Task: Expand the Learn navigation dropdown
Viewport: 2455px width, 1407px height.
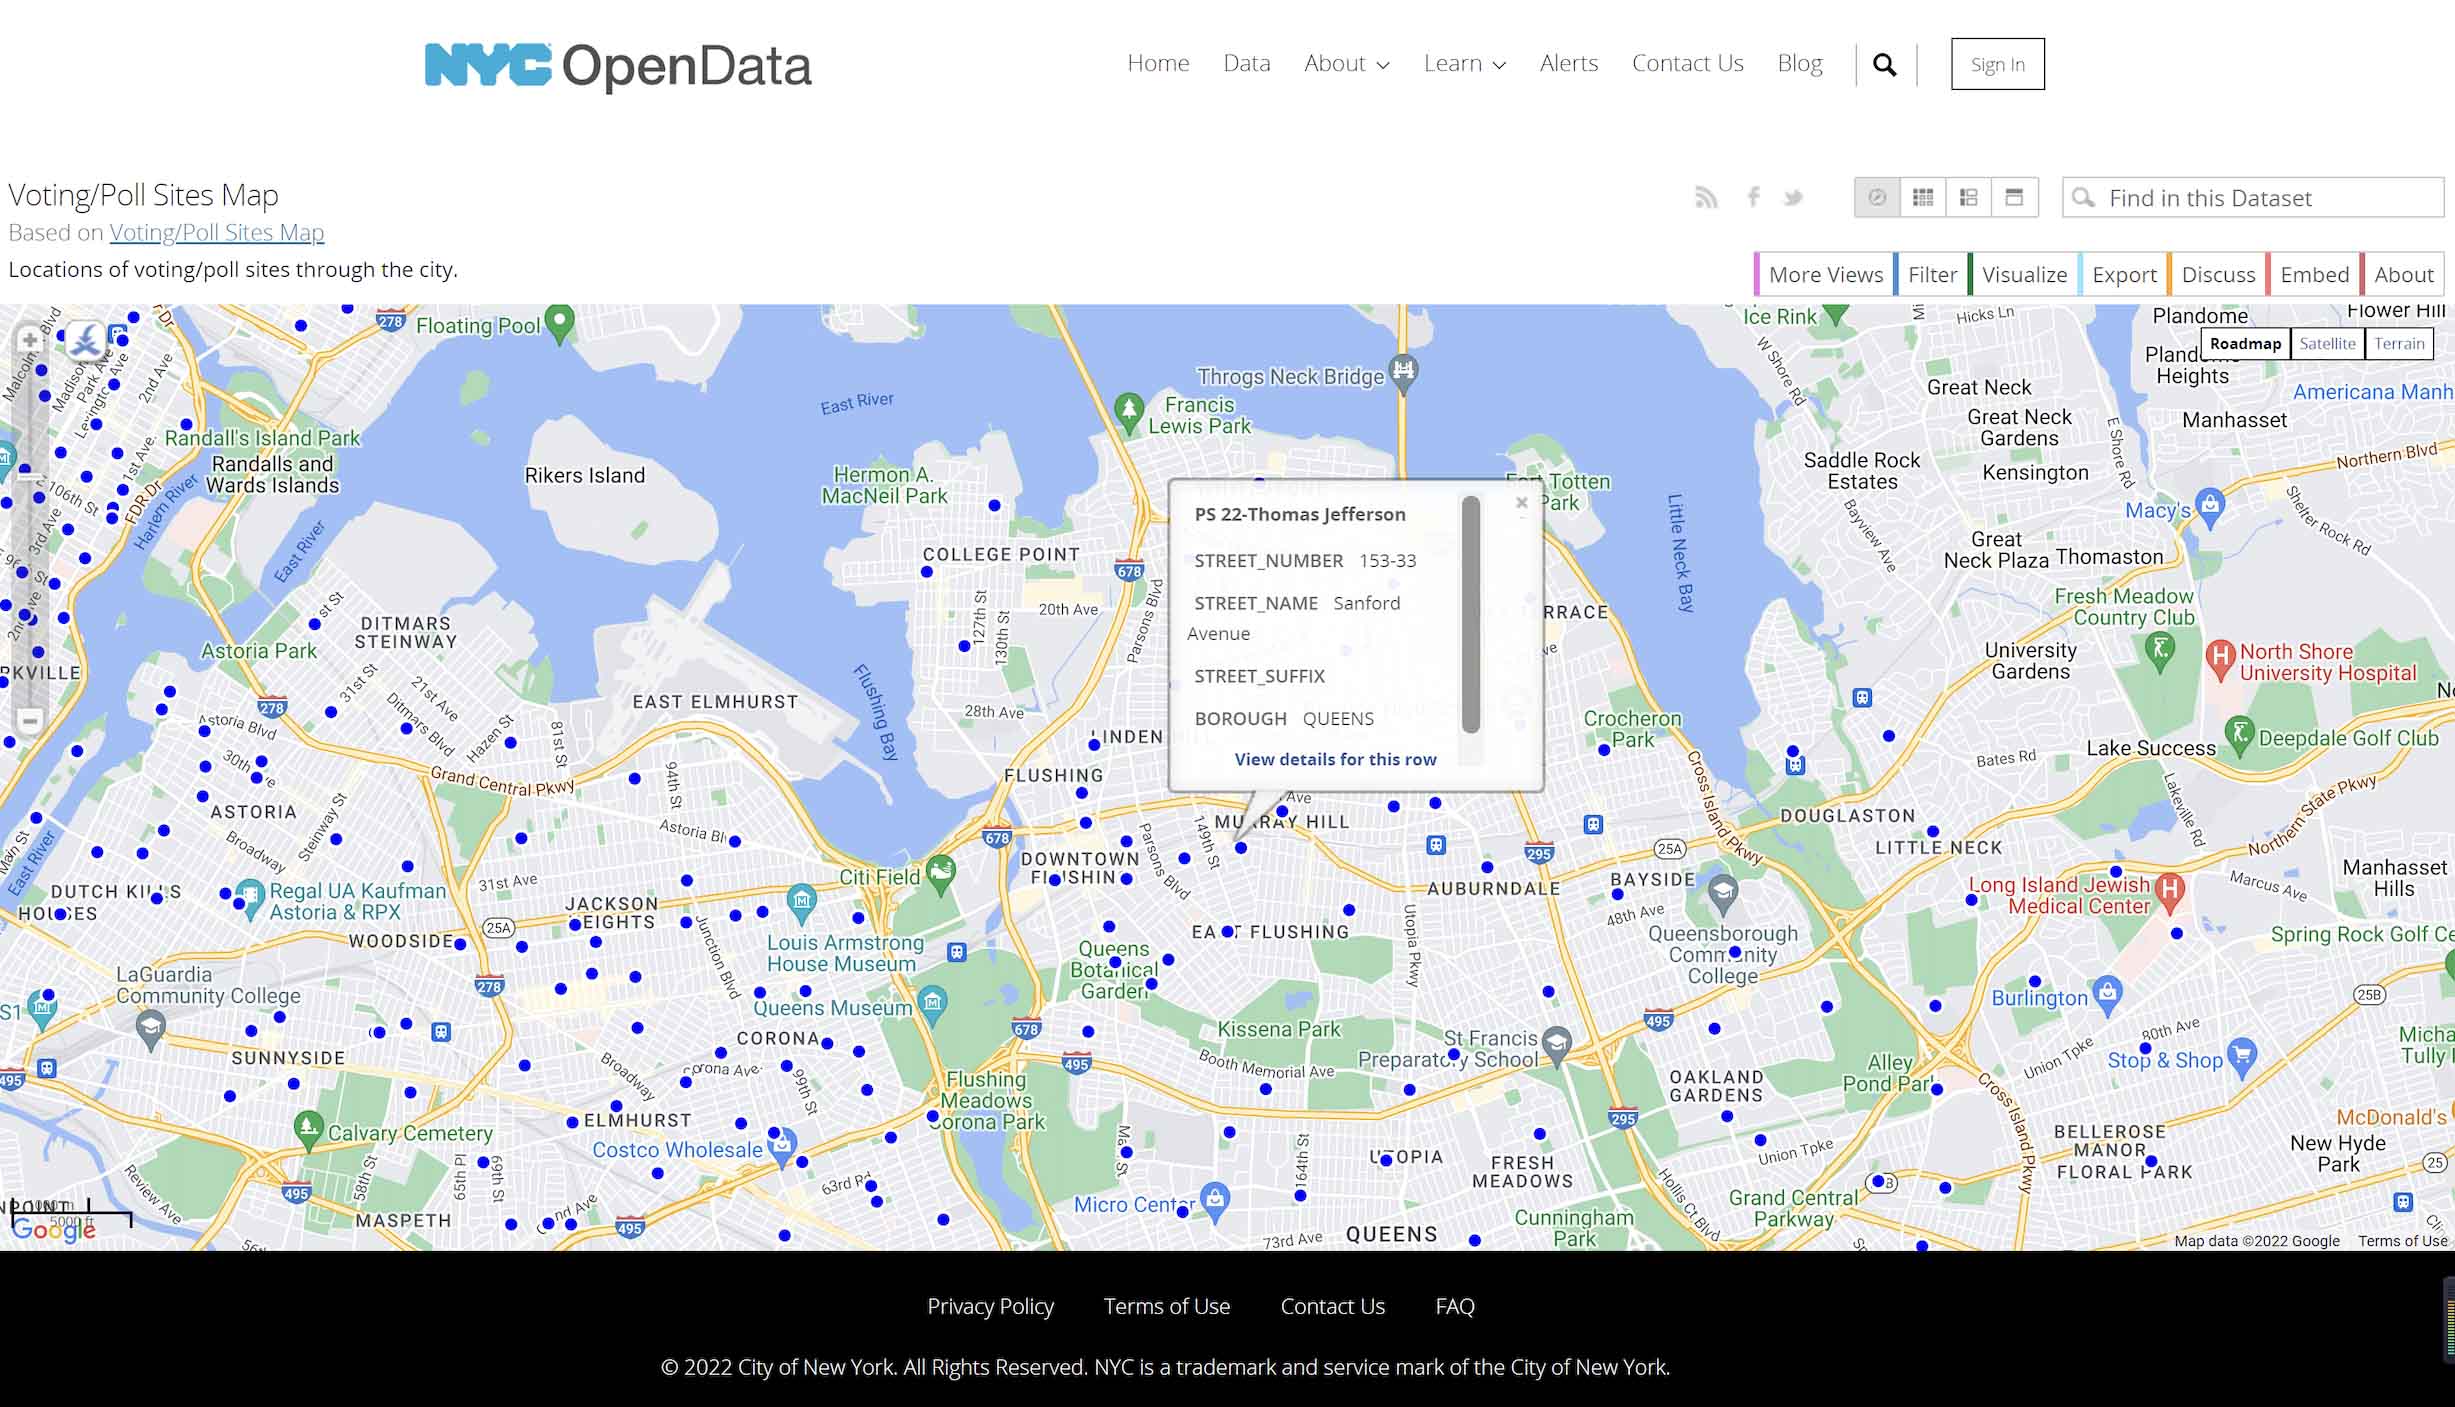Action: coord(1464,63)
